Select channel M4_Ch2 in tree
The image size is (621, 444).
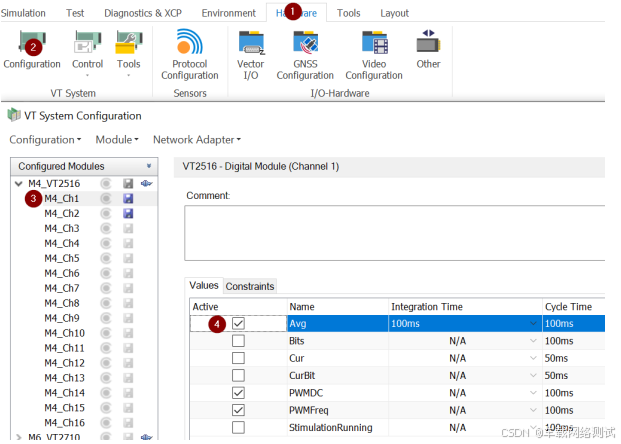point(62,213)
